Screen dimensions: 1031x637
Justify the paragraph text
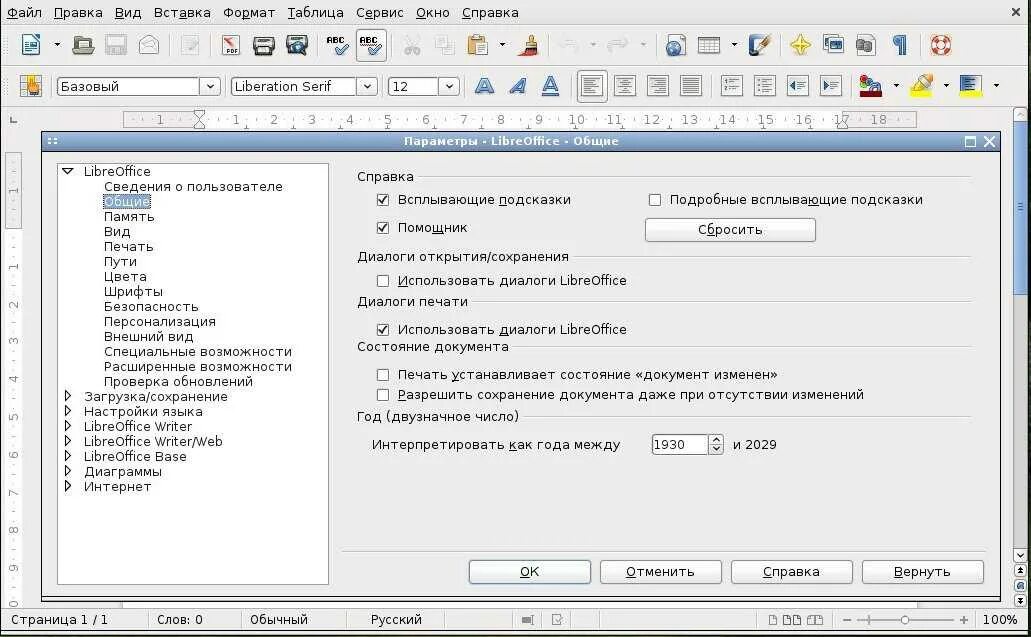tap(690, 86)
